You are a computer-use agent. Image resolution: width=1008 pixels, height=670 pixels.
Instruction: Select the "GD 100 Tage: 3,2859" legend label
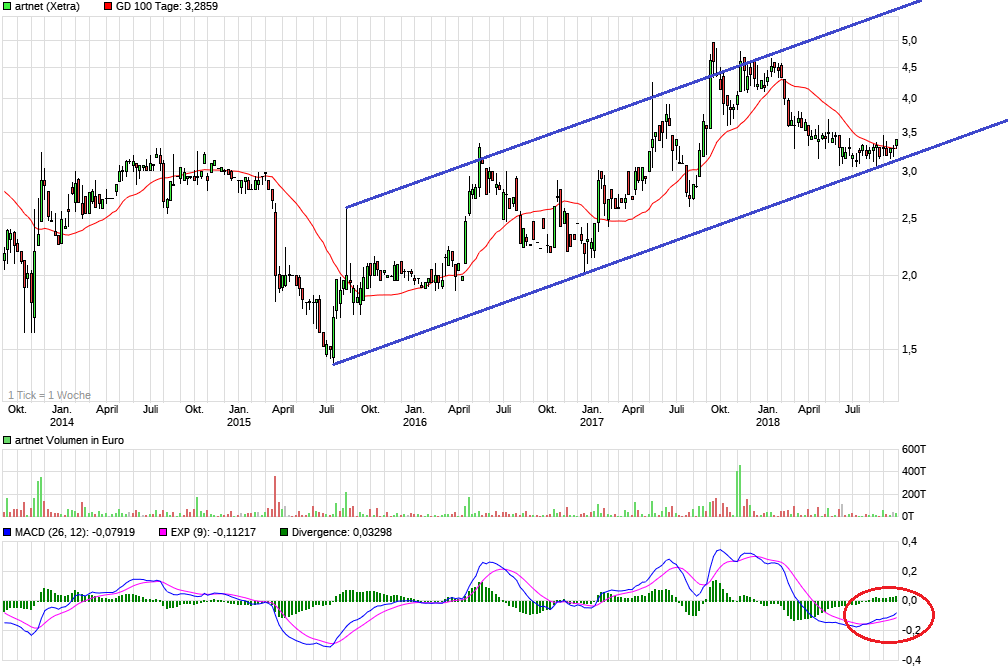pos(166,6)
